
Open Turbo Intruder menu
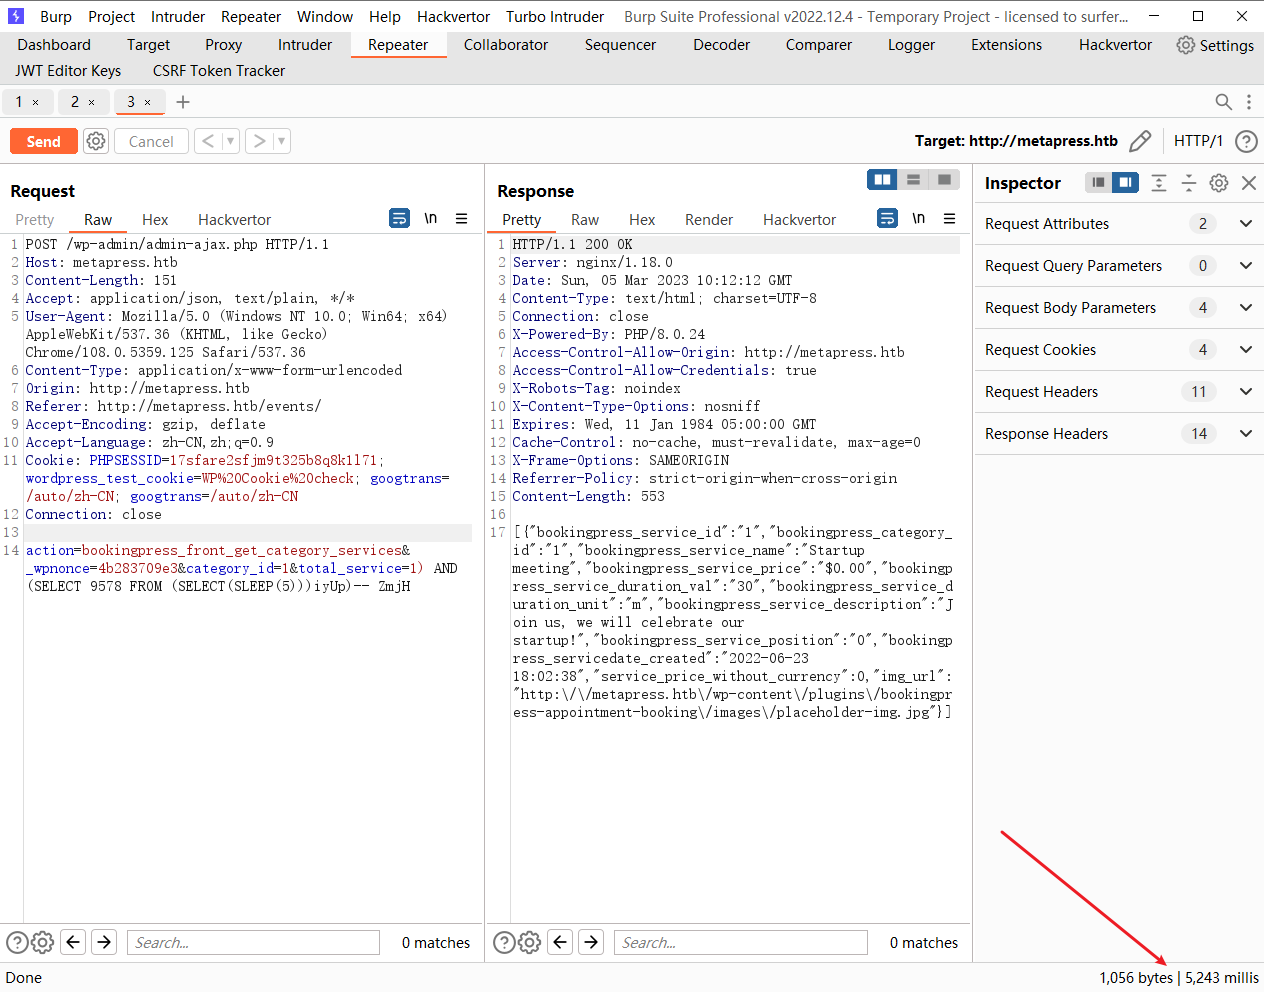tap(555, 17)
